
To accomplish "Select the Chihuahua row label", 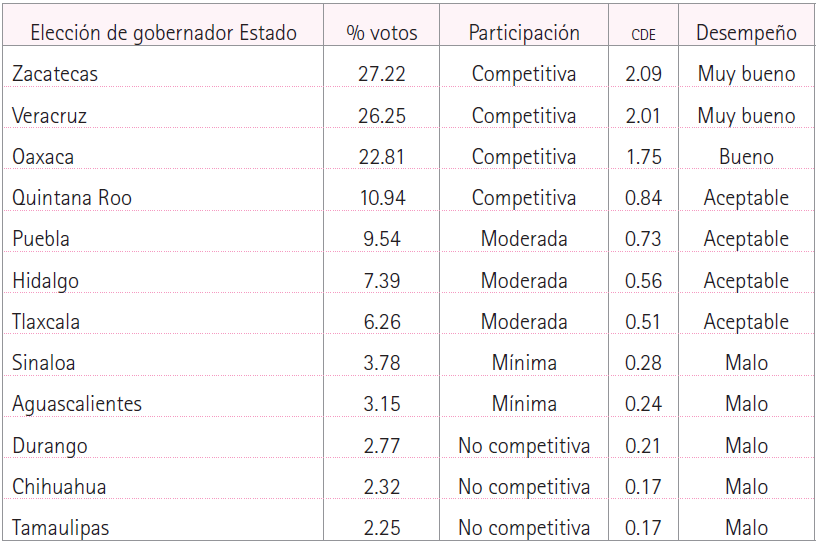I will (x=59, y=487).
